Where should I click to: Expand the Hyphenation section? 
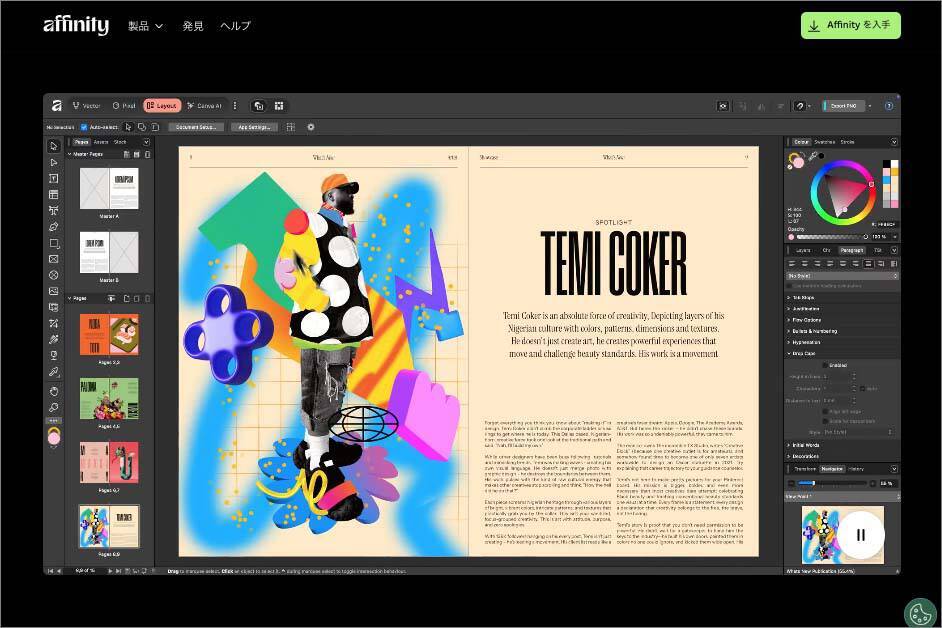tap(804, 343)
